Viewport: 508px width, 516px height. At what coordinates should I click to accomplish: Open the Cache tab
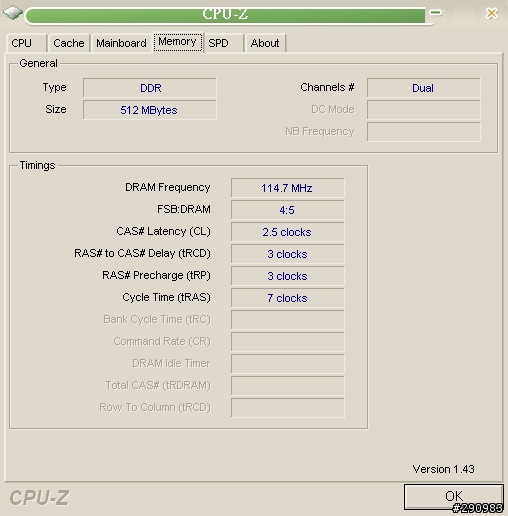(x=69, y=43)
